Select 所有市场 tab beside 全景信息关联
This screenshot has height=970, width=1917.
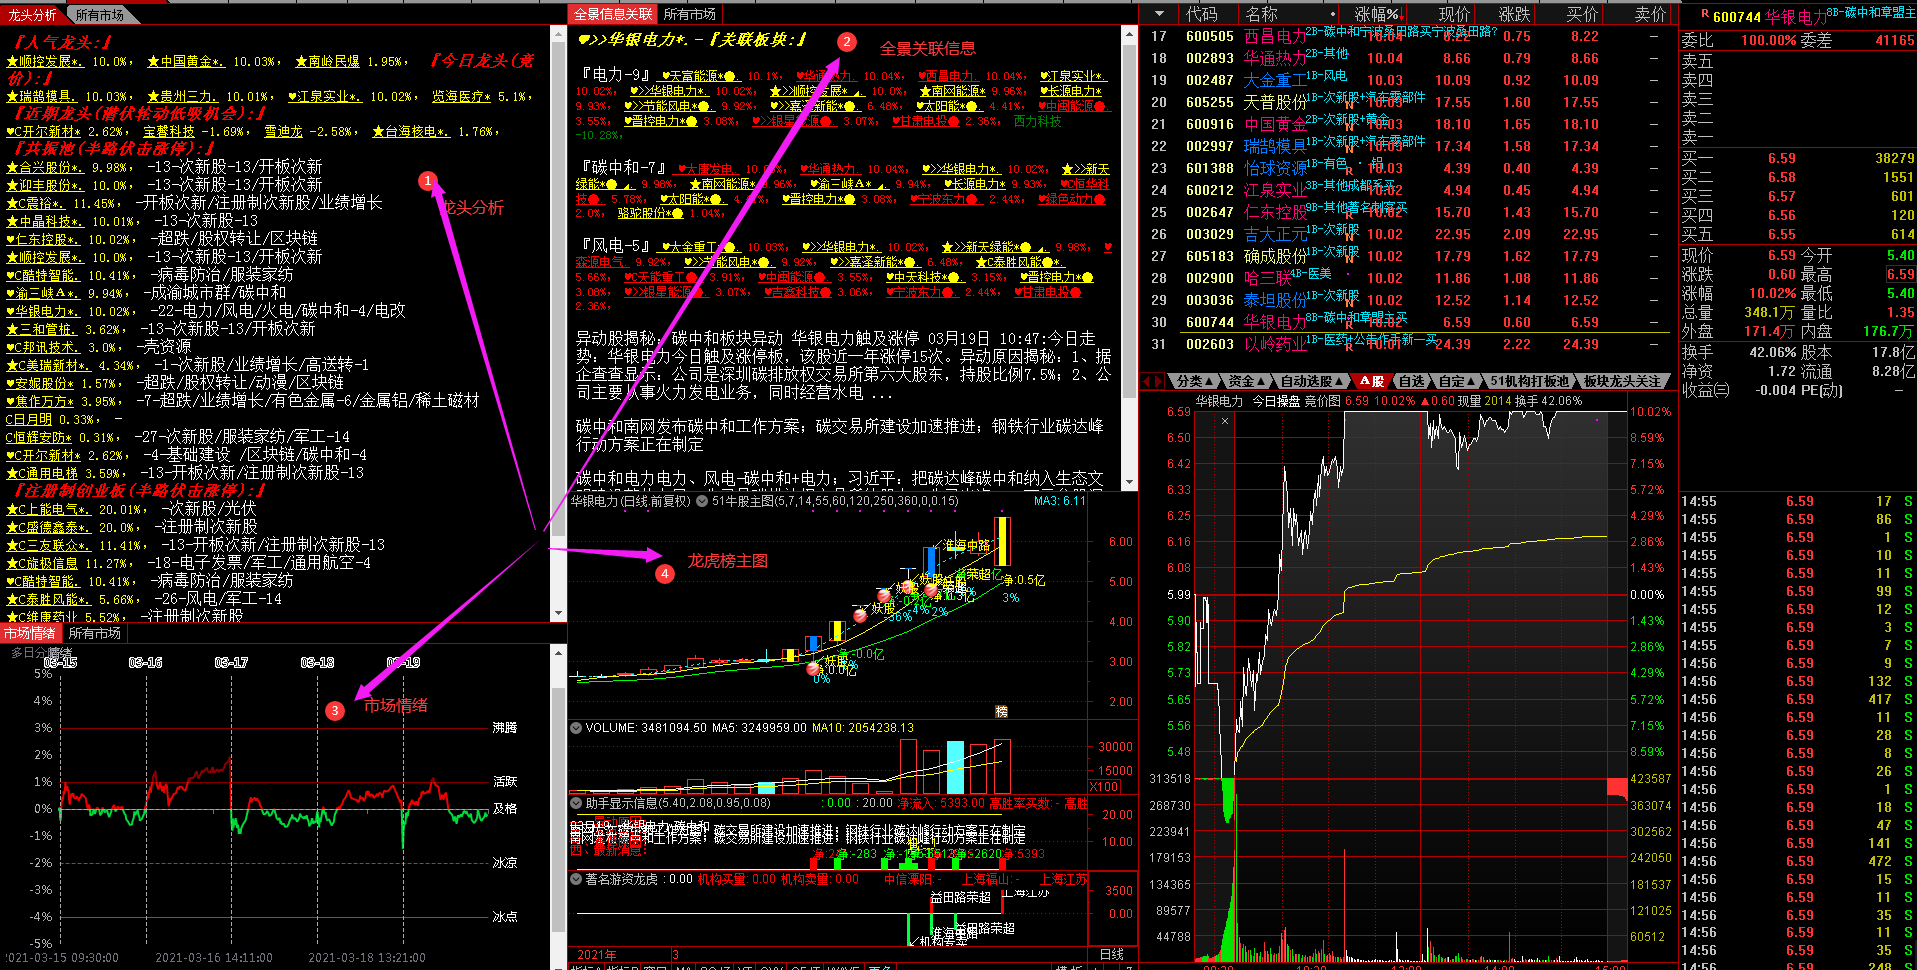[x=690, y=14]
